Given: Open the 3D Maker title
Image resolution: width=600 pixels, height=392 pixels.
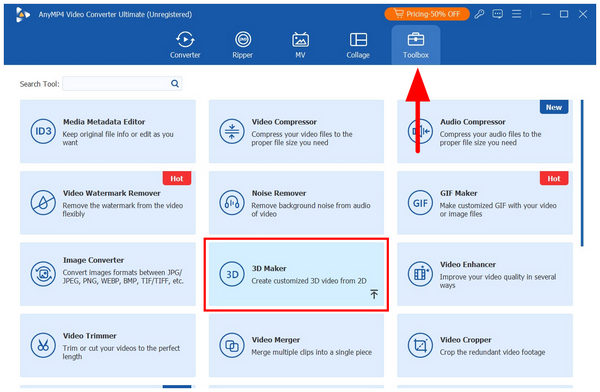Looking at the screenshot, I should tap(269, 268).
